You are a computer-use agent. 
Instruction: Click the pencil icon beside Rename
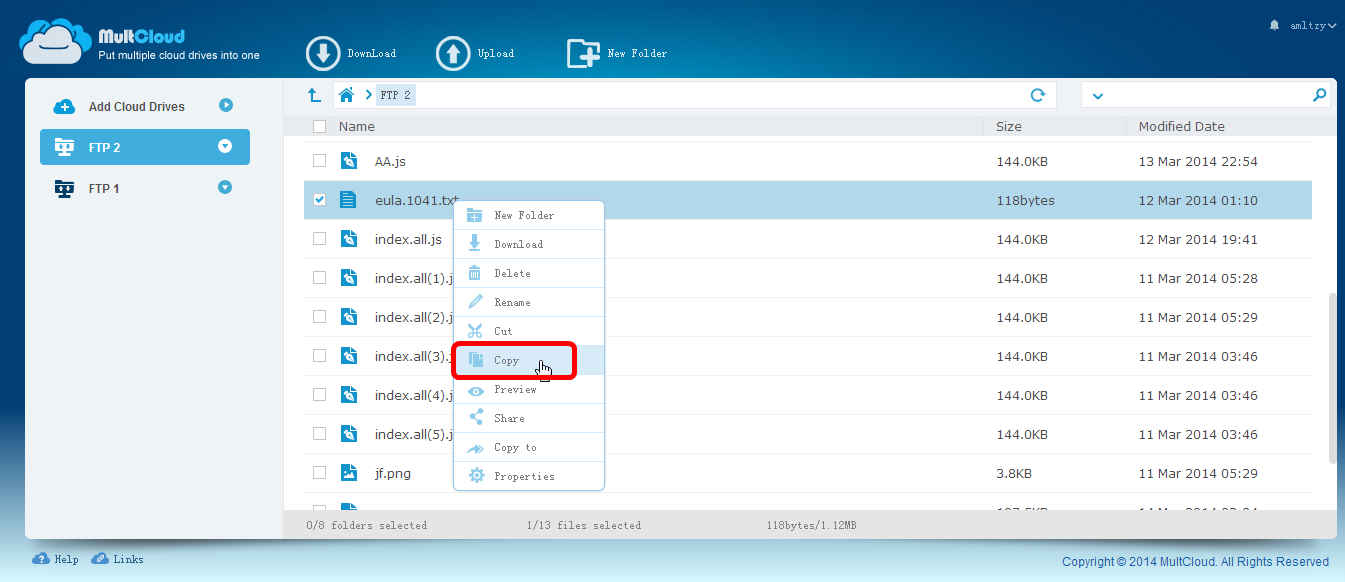[476, 302]
